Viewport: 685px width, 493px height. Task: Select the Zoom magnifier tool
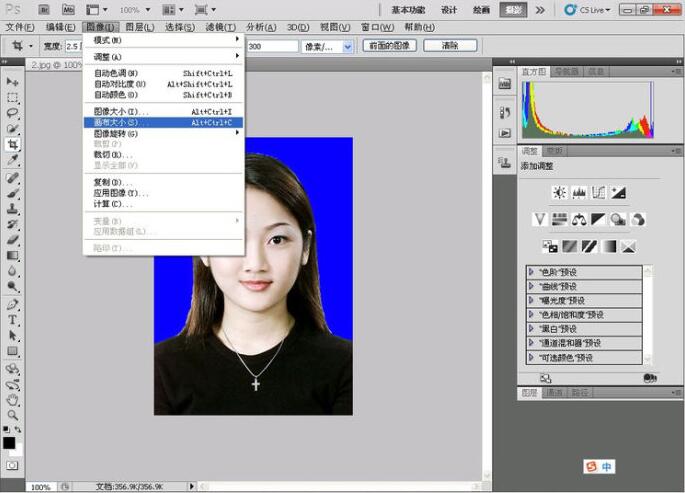pos(13,414)
